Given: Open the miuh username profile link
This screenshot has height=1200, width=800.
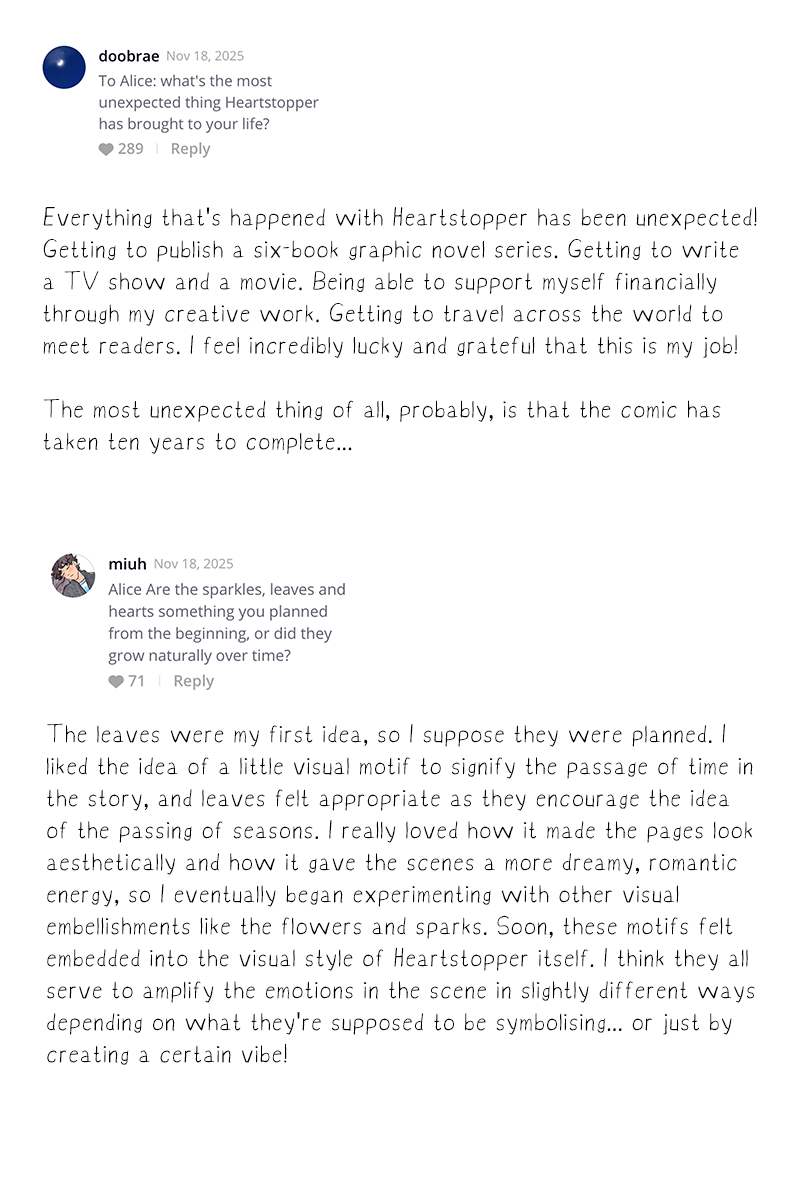Looking at the screenshot, I should tap(127, 564).
